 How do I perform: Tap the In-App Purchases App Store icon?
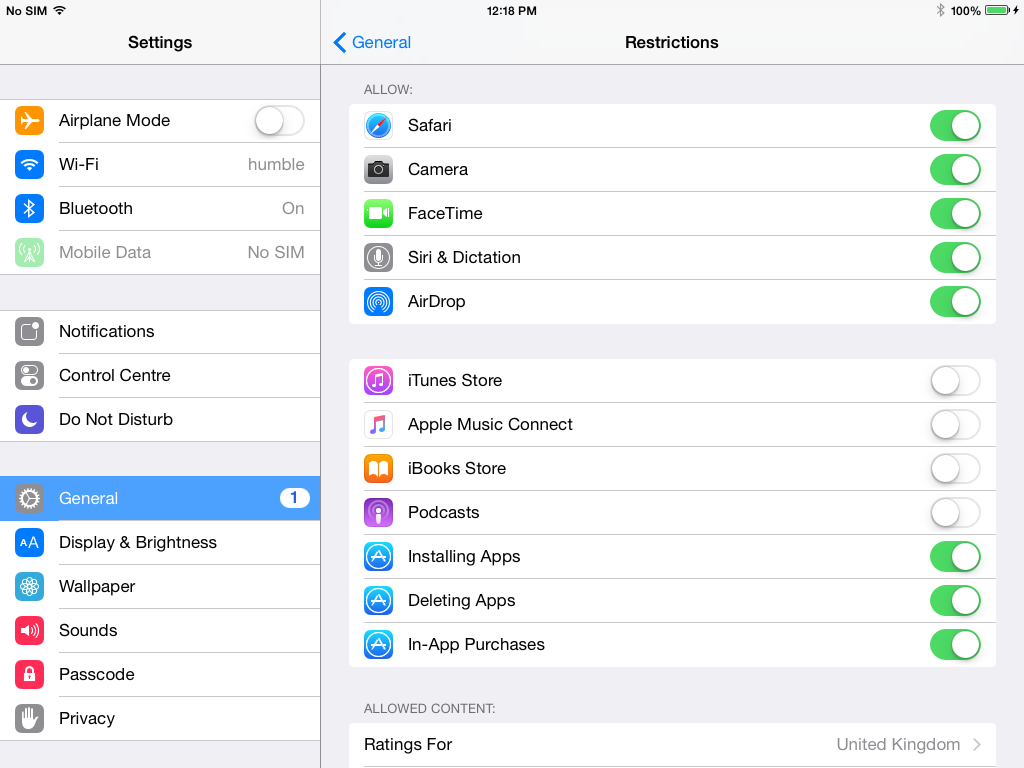click(x=378, y=645)
